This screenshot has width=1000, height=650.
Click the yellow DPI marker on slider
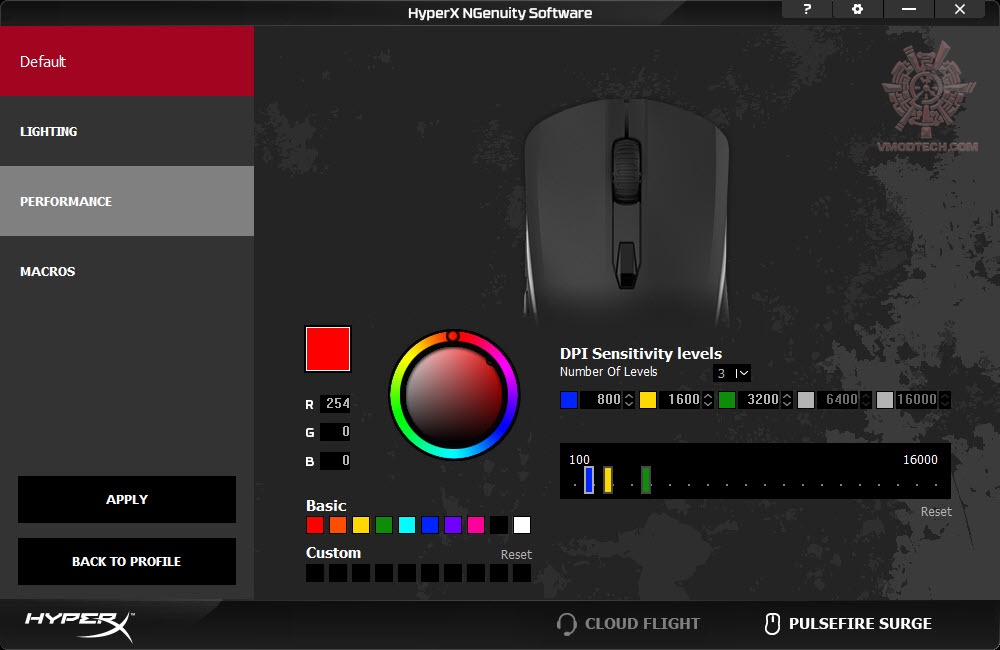(608, 480)
